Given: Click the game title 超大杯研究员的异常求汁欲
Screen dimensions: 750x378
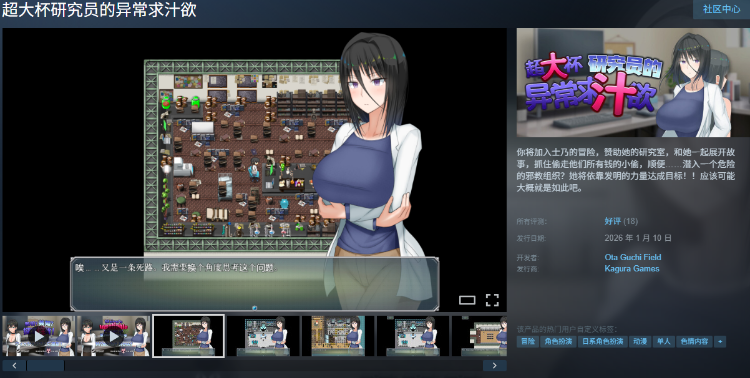Looking at the screenshot, I should coord(99,9).
